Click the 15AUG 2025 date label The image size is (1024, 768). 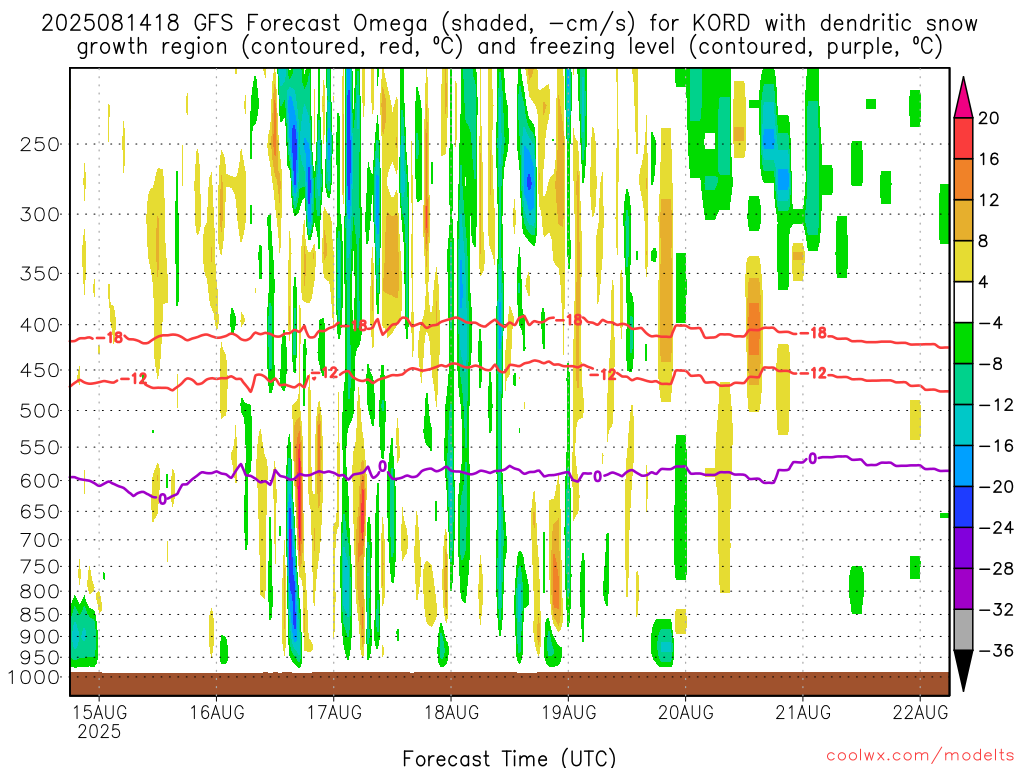(99, 721)
